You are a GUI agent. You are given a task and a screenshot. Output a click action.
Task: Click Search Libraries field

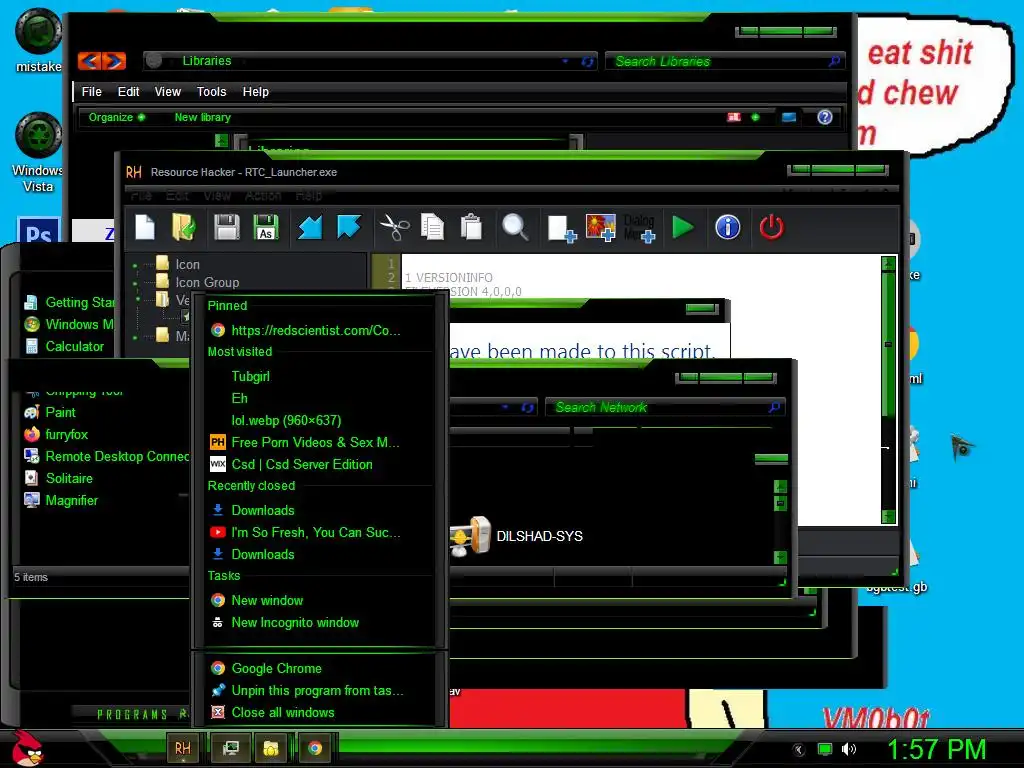coord(725,61)
